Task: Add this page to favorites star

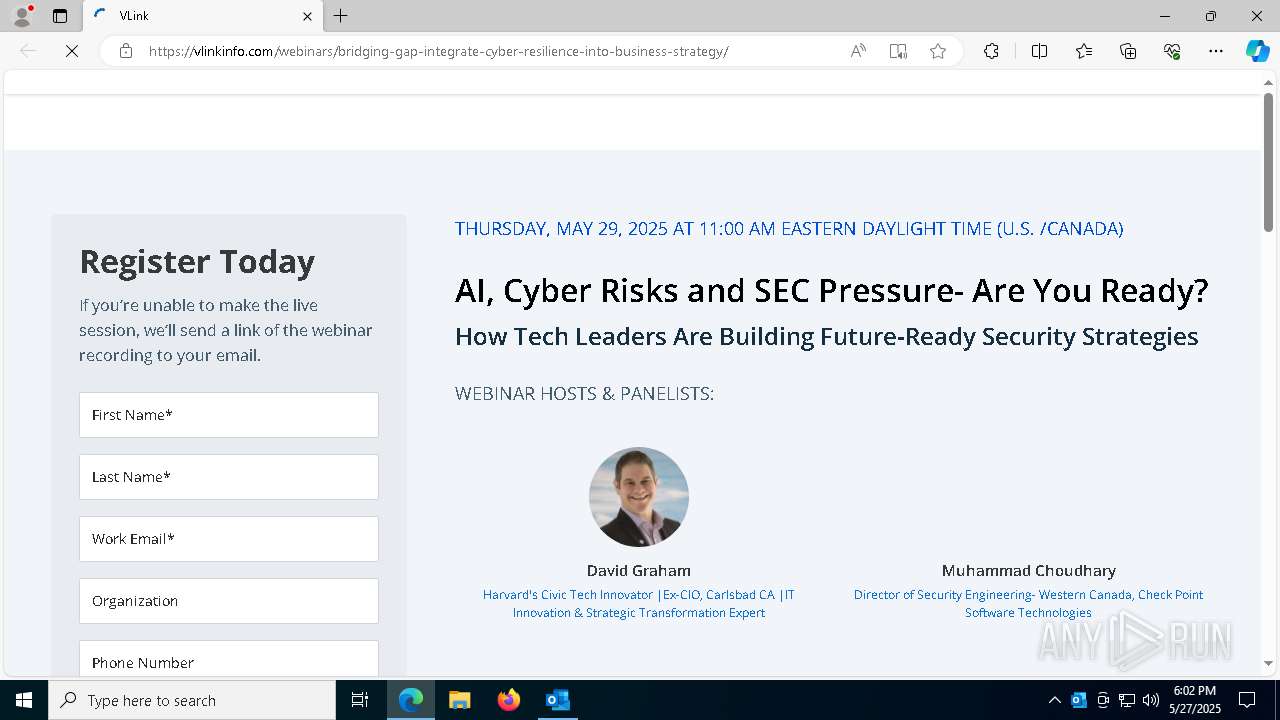Action: (x=938, y=51)
